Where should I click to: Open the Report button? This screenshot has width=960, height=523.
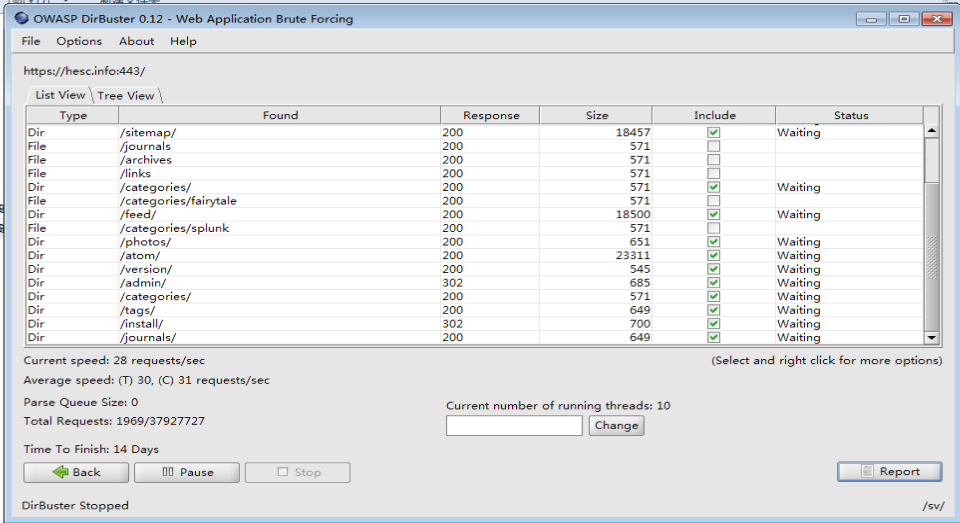coord(889,472)
